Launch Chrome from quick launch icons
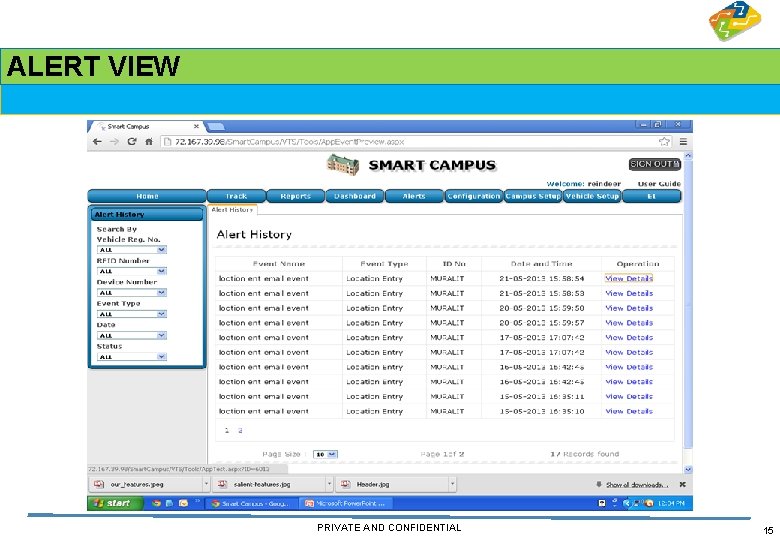Image resolution: width=780 pixels, height=540 pixels. tap(156, 503)
